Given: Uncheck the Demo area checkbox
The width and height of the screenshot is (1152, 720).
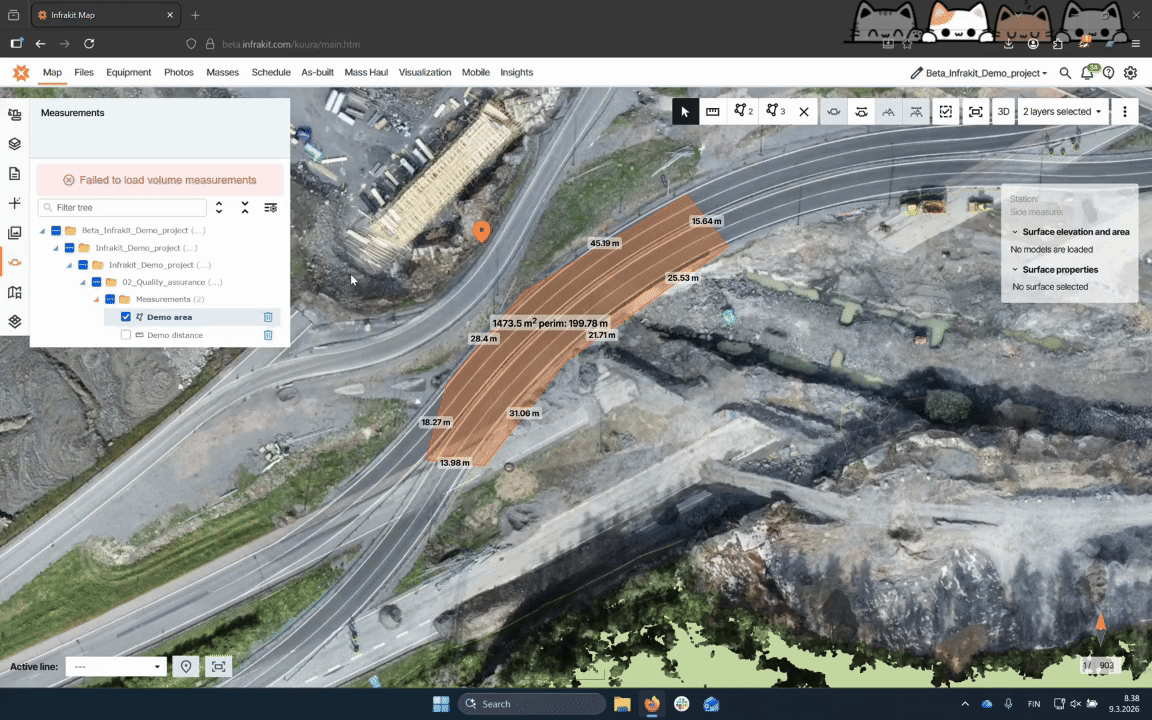Looking at the screenshot, I should 126,317.
